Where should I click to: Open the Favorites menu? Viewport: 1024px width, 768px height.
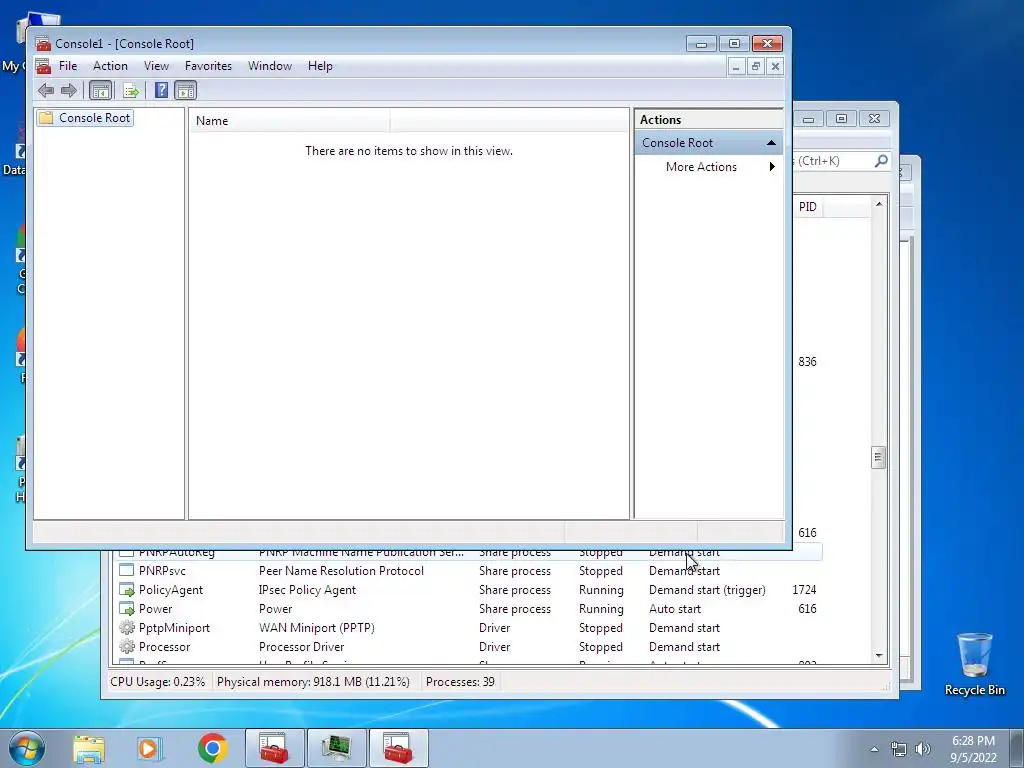point(208,66)
